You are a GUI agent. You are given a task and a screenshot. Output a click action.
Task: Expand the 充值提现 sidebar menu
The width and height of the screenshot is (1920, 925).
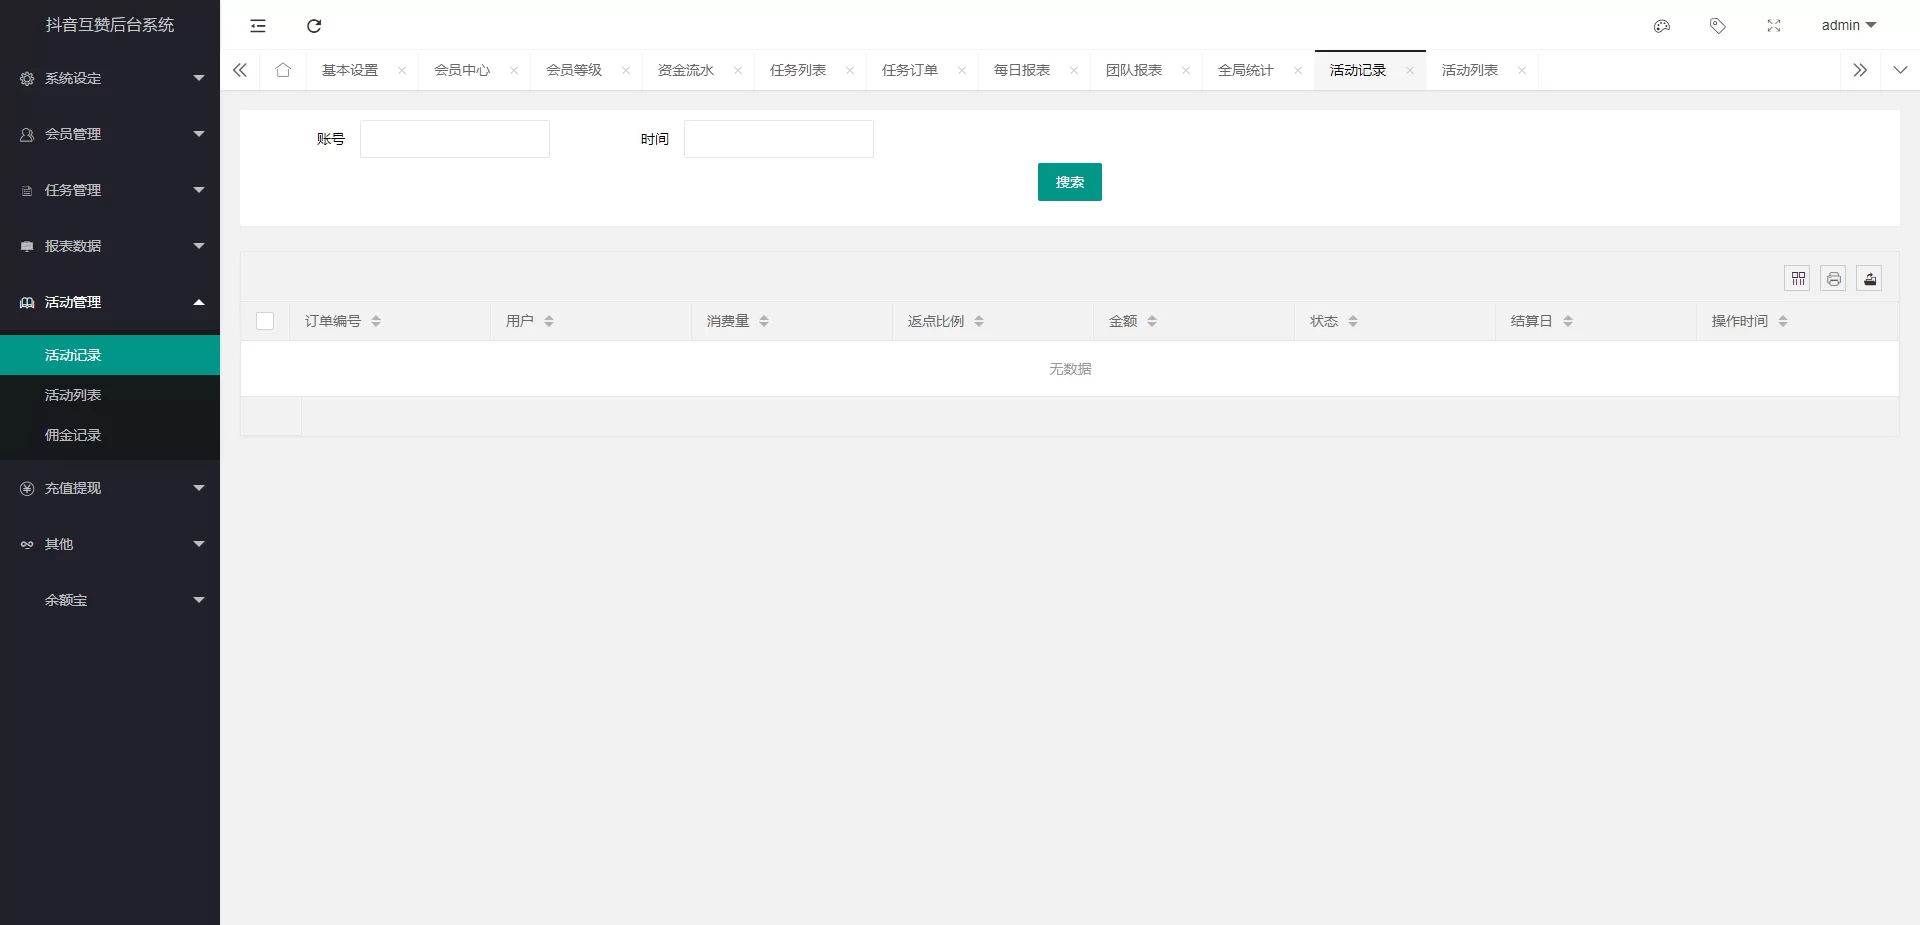110,488
